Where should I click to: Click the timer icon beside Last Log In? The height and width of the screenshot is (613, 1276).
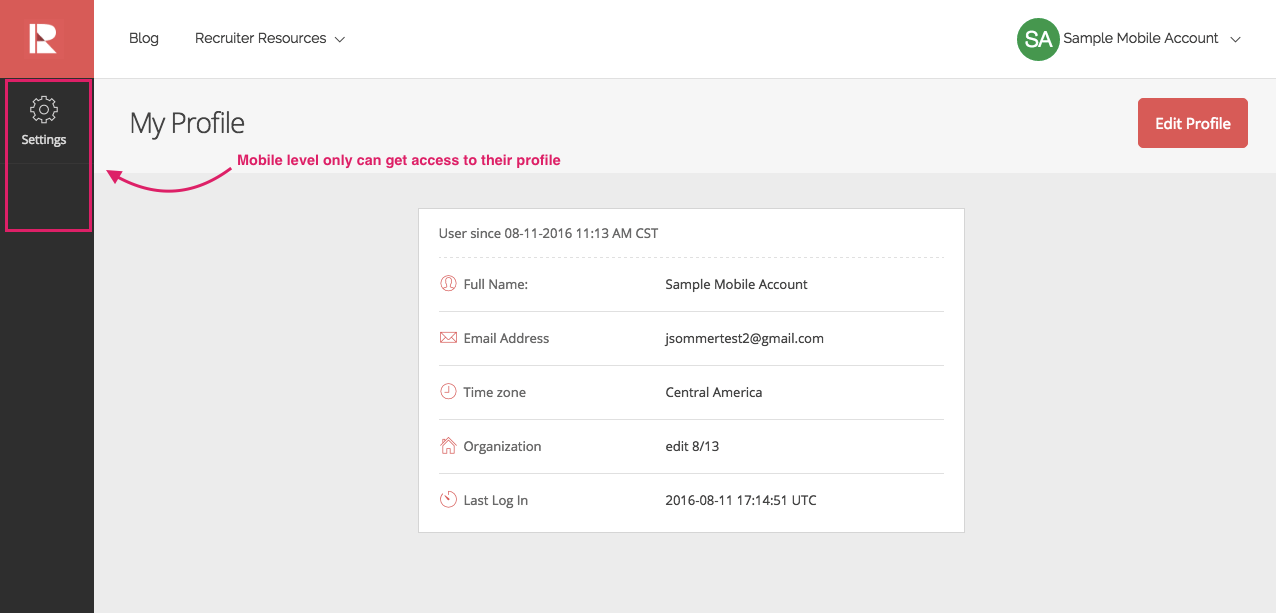[448, 499]
